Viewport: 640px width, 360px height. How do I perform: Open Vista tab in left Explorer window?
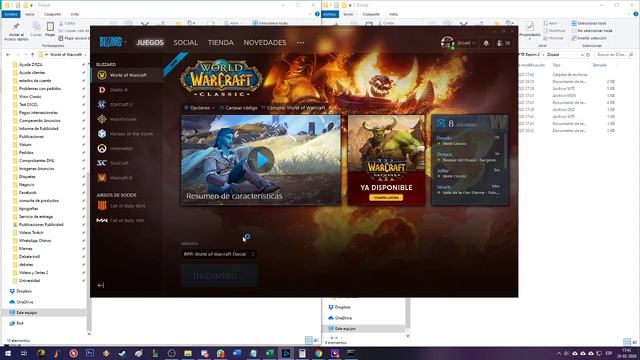click(75, 14)
